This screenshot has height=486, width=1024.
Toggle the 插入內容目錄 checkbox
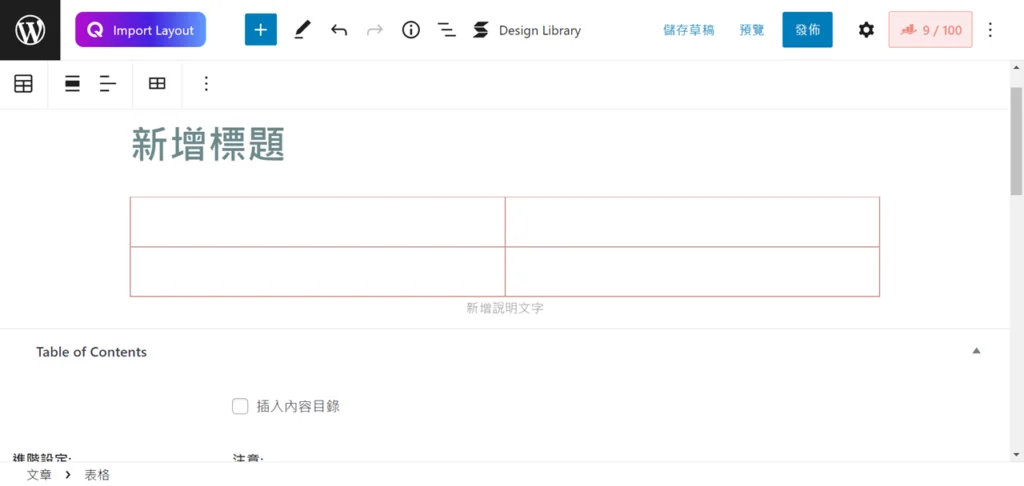point(240,406)
